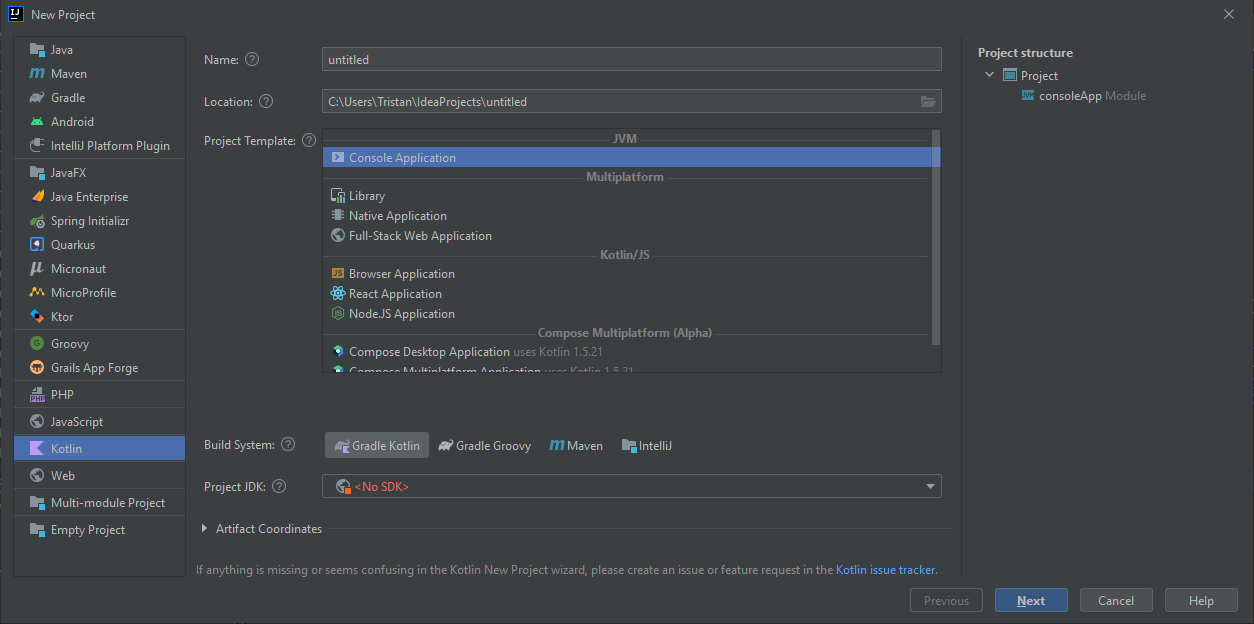Click the help icon next to Build System

pyautogui.click(x=288, y=445)
